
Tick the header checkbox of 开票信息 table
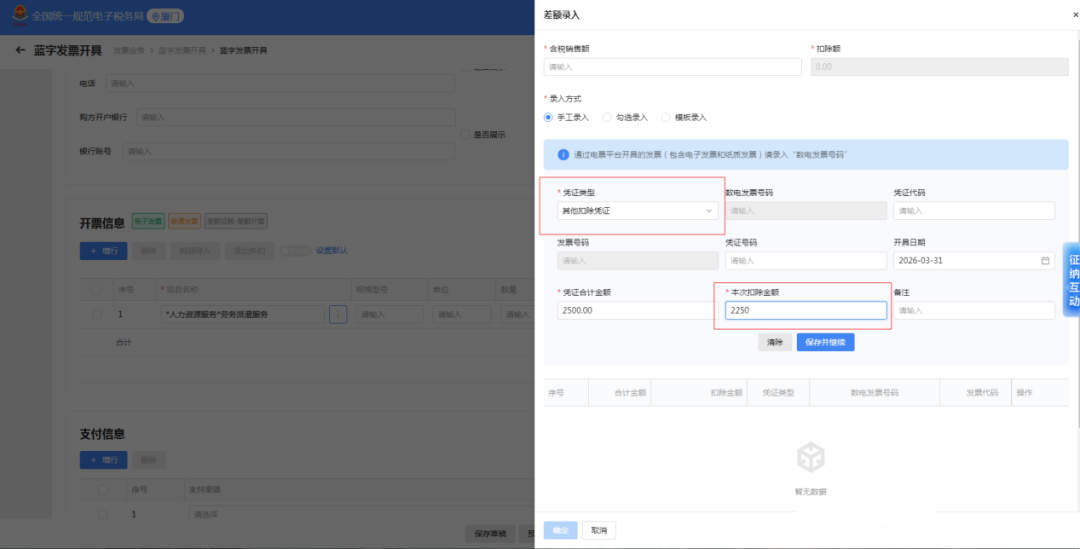[x=96, y=289]
